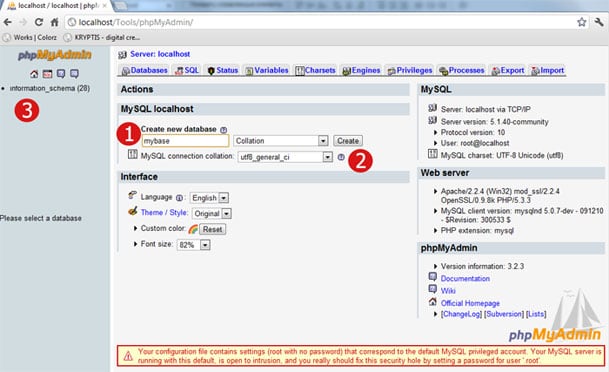
Task: Open the Official Homepage link
Action: tap(470, 303)
